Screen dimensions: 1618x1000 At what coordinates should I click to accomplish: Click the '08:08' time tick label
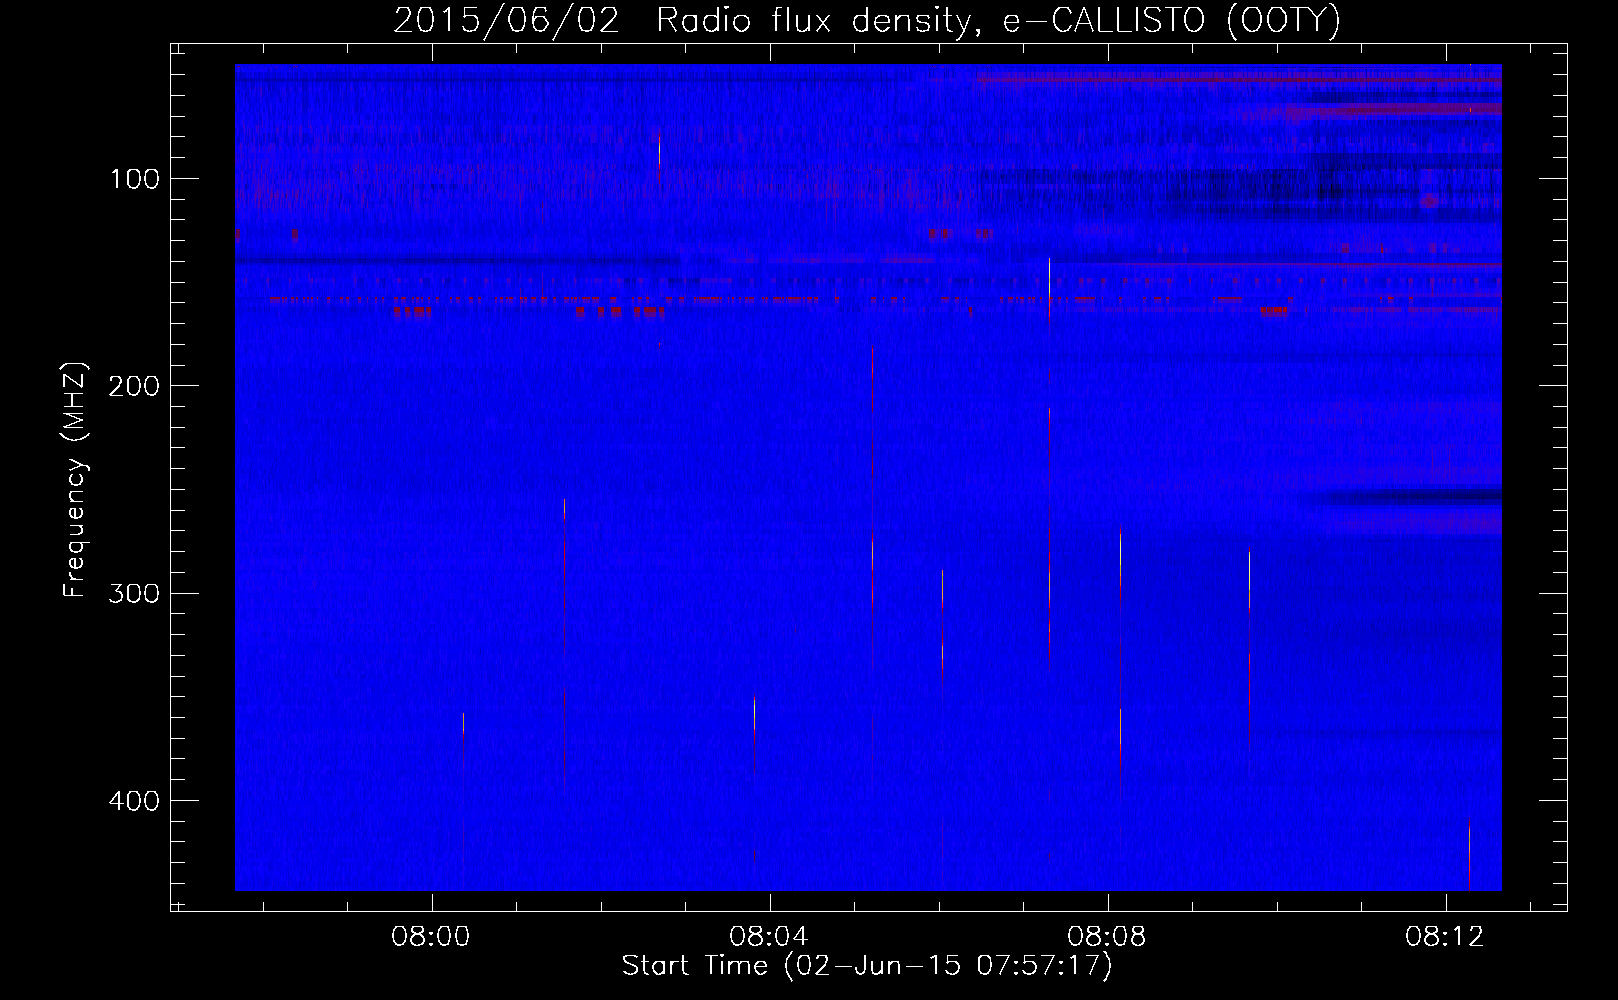(x=1107, y=937)
